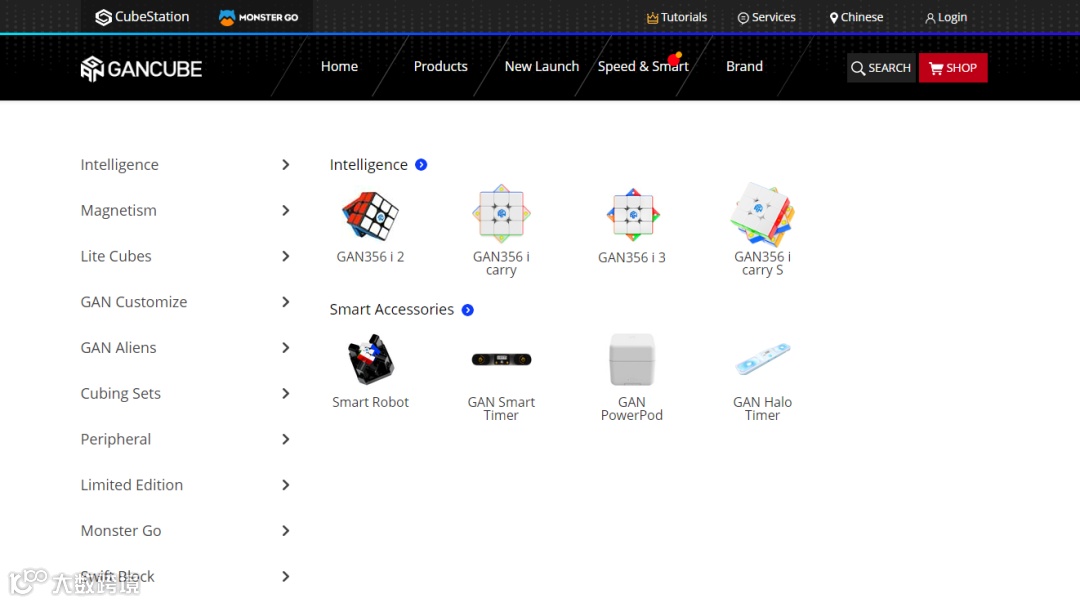The height and width of the screenshot is (603, 1080).
Task: Open the Products menu
Action: coord(441,66)
